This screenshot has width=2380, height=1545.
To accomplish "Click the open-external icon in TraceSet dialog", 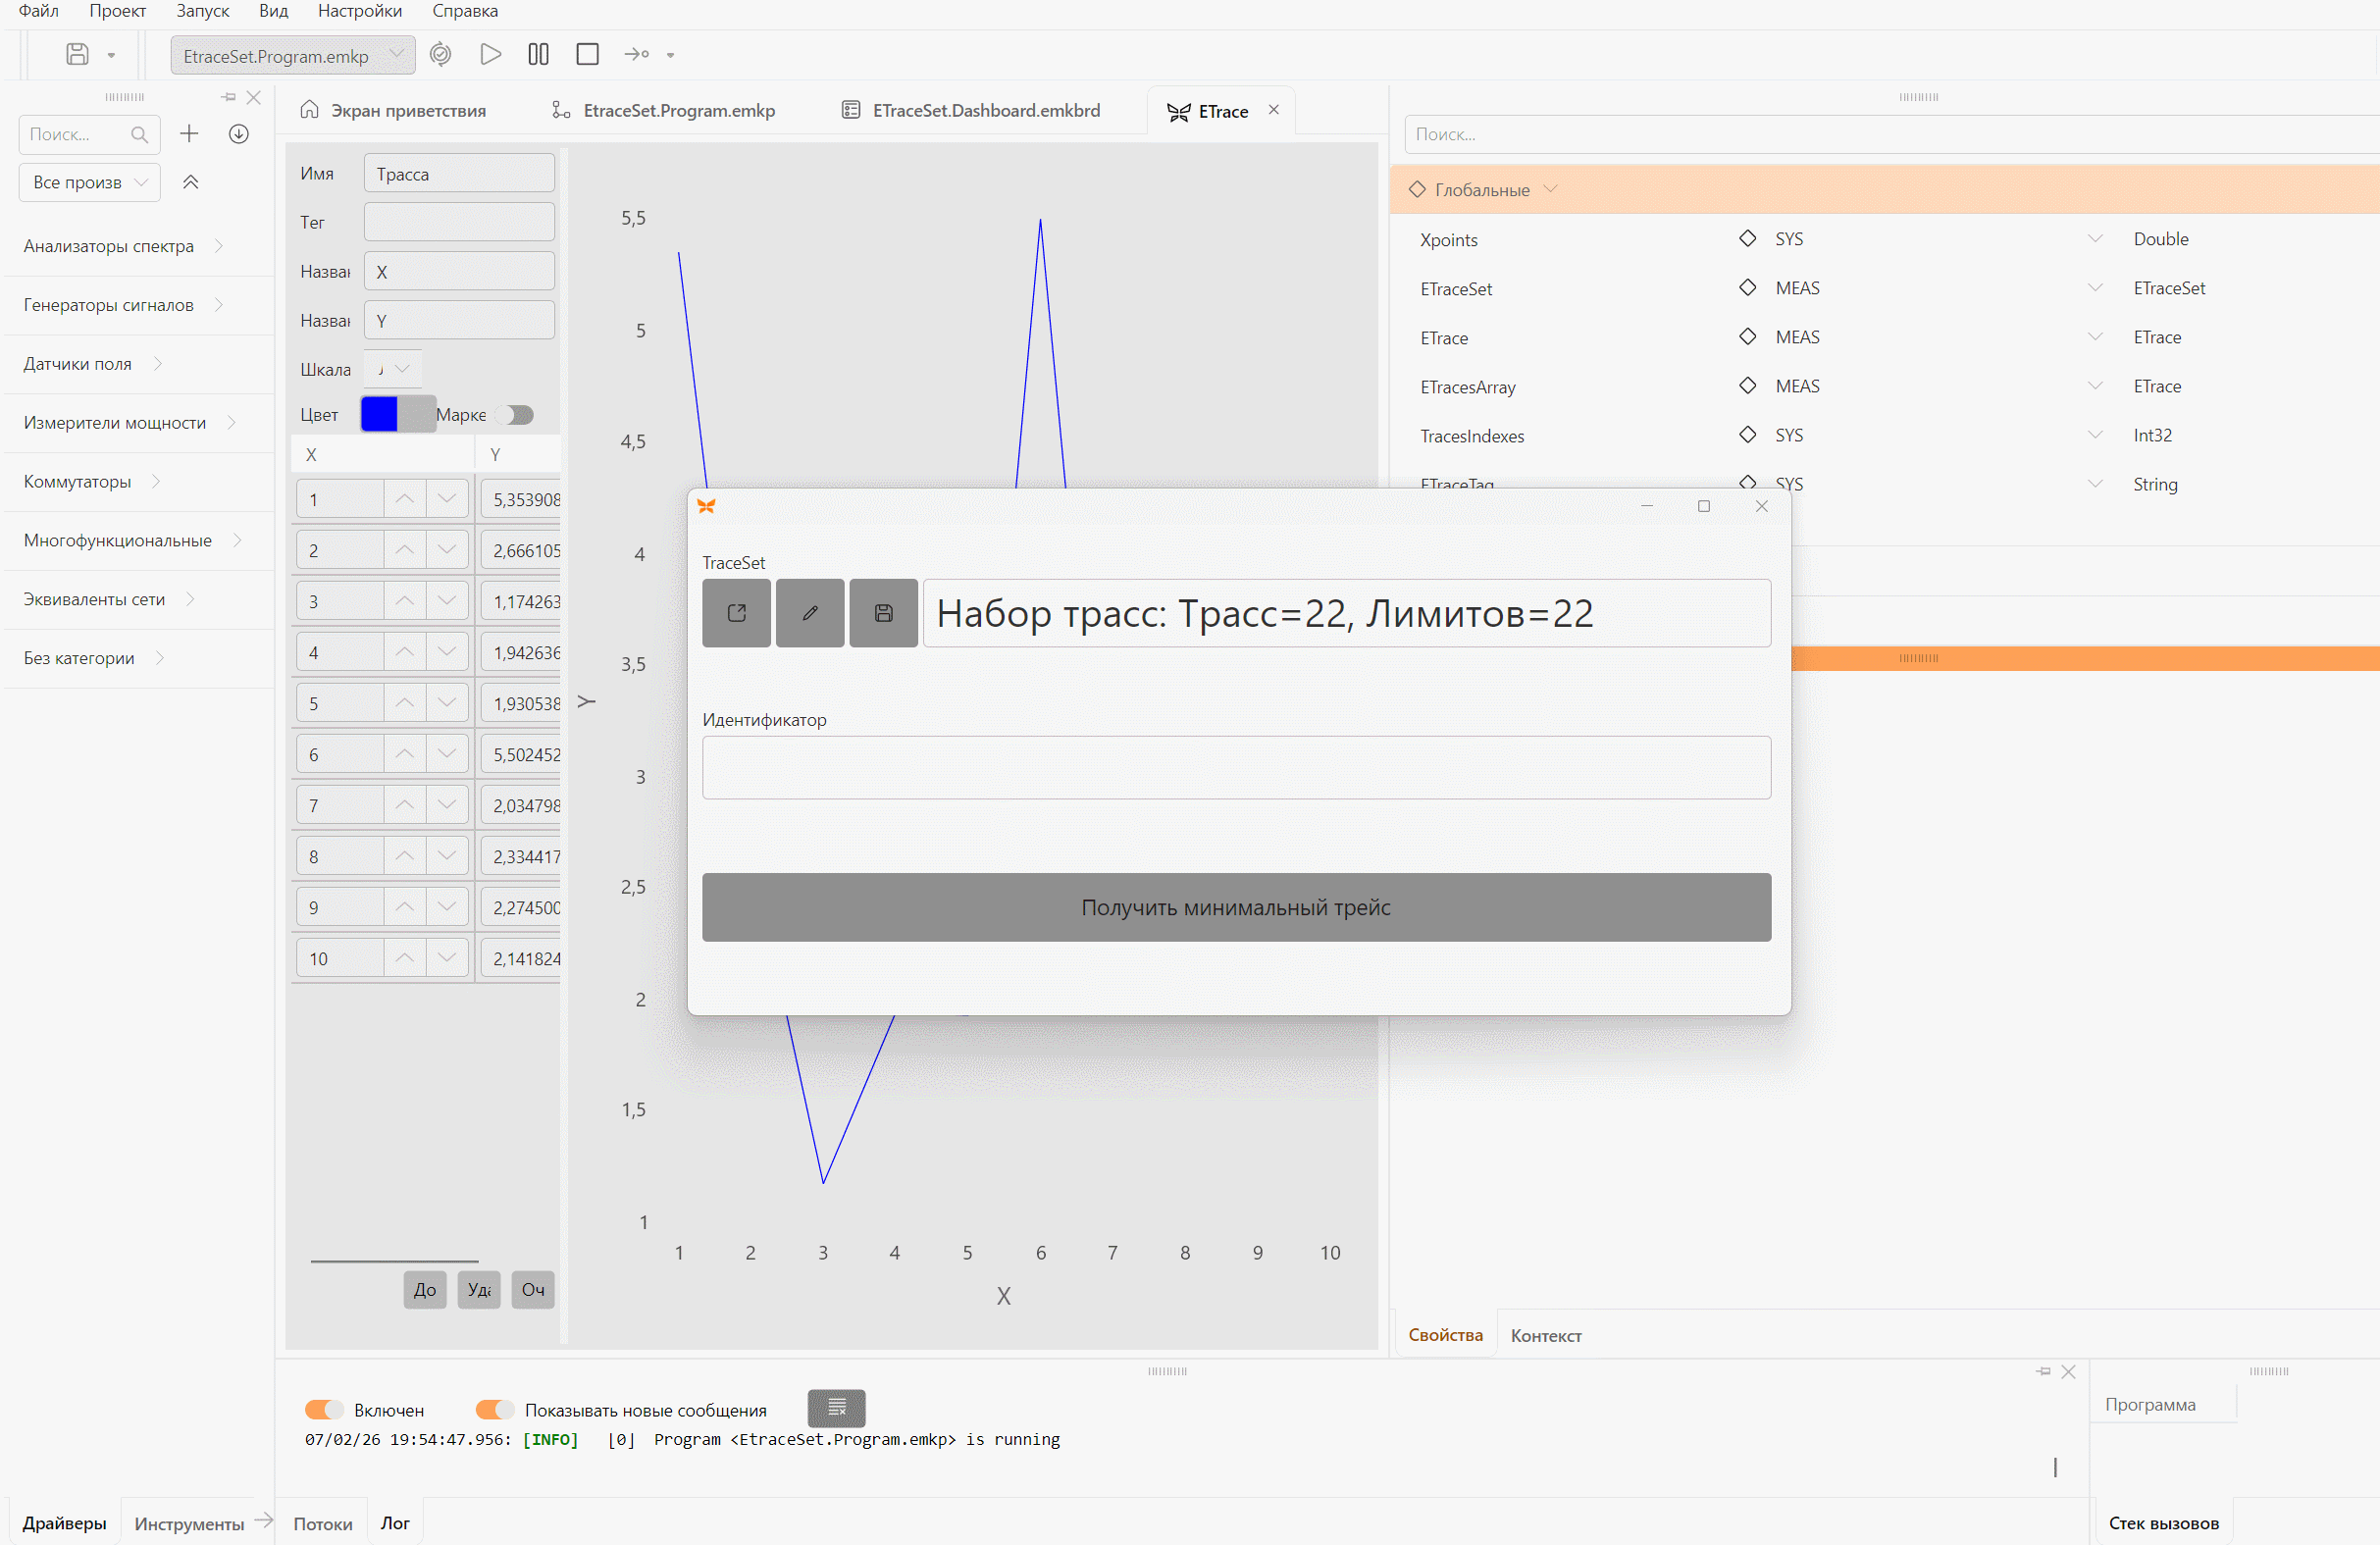I will (736, 613).
